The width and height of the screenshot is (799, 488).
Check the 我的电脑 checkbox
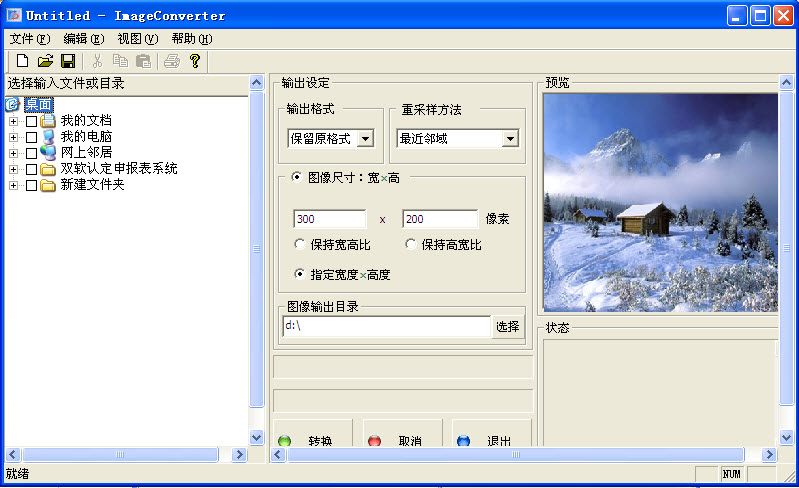pyautogui.click(x=32, y=138)
